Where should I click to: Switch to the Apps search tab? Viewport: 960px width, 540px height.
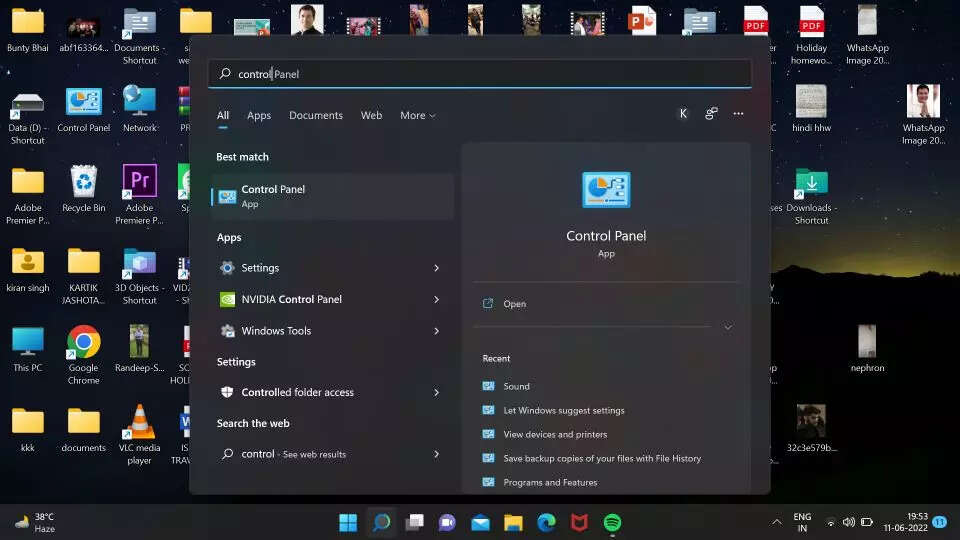coord(259,115)
